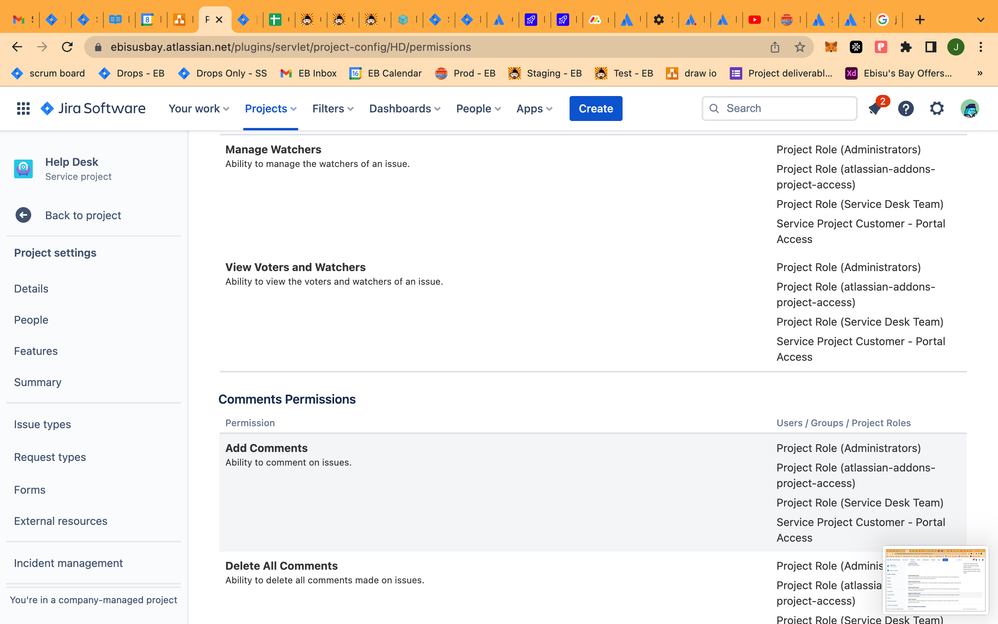
Task: Switch to the green spreadsheet browser tab
Action: [x=275, y=20]
